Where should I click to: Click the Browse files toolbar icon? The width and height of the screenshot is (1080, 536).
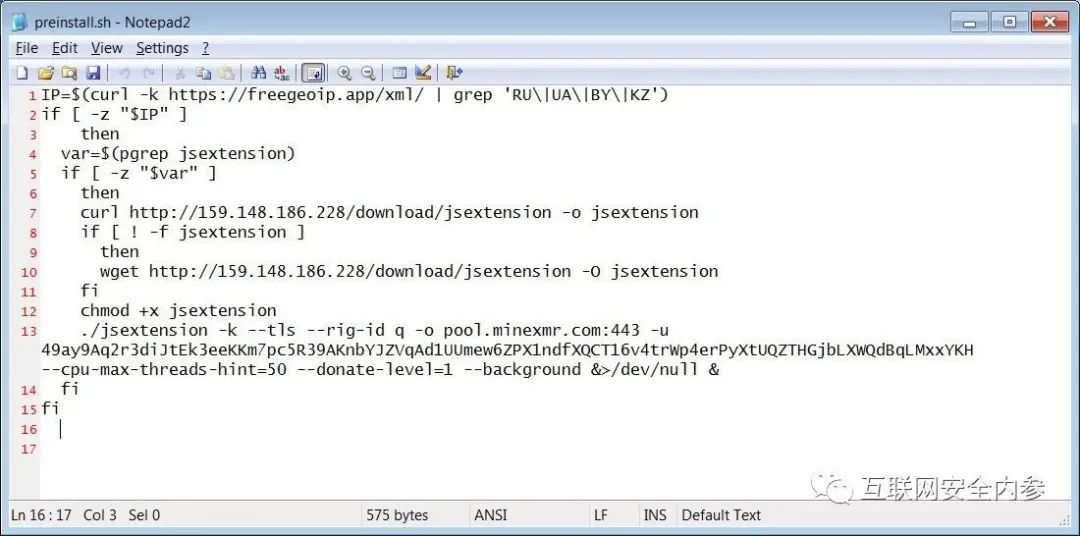[x=69, y=72]
